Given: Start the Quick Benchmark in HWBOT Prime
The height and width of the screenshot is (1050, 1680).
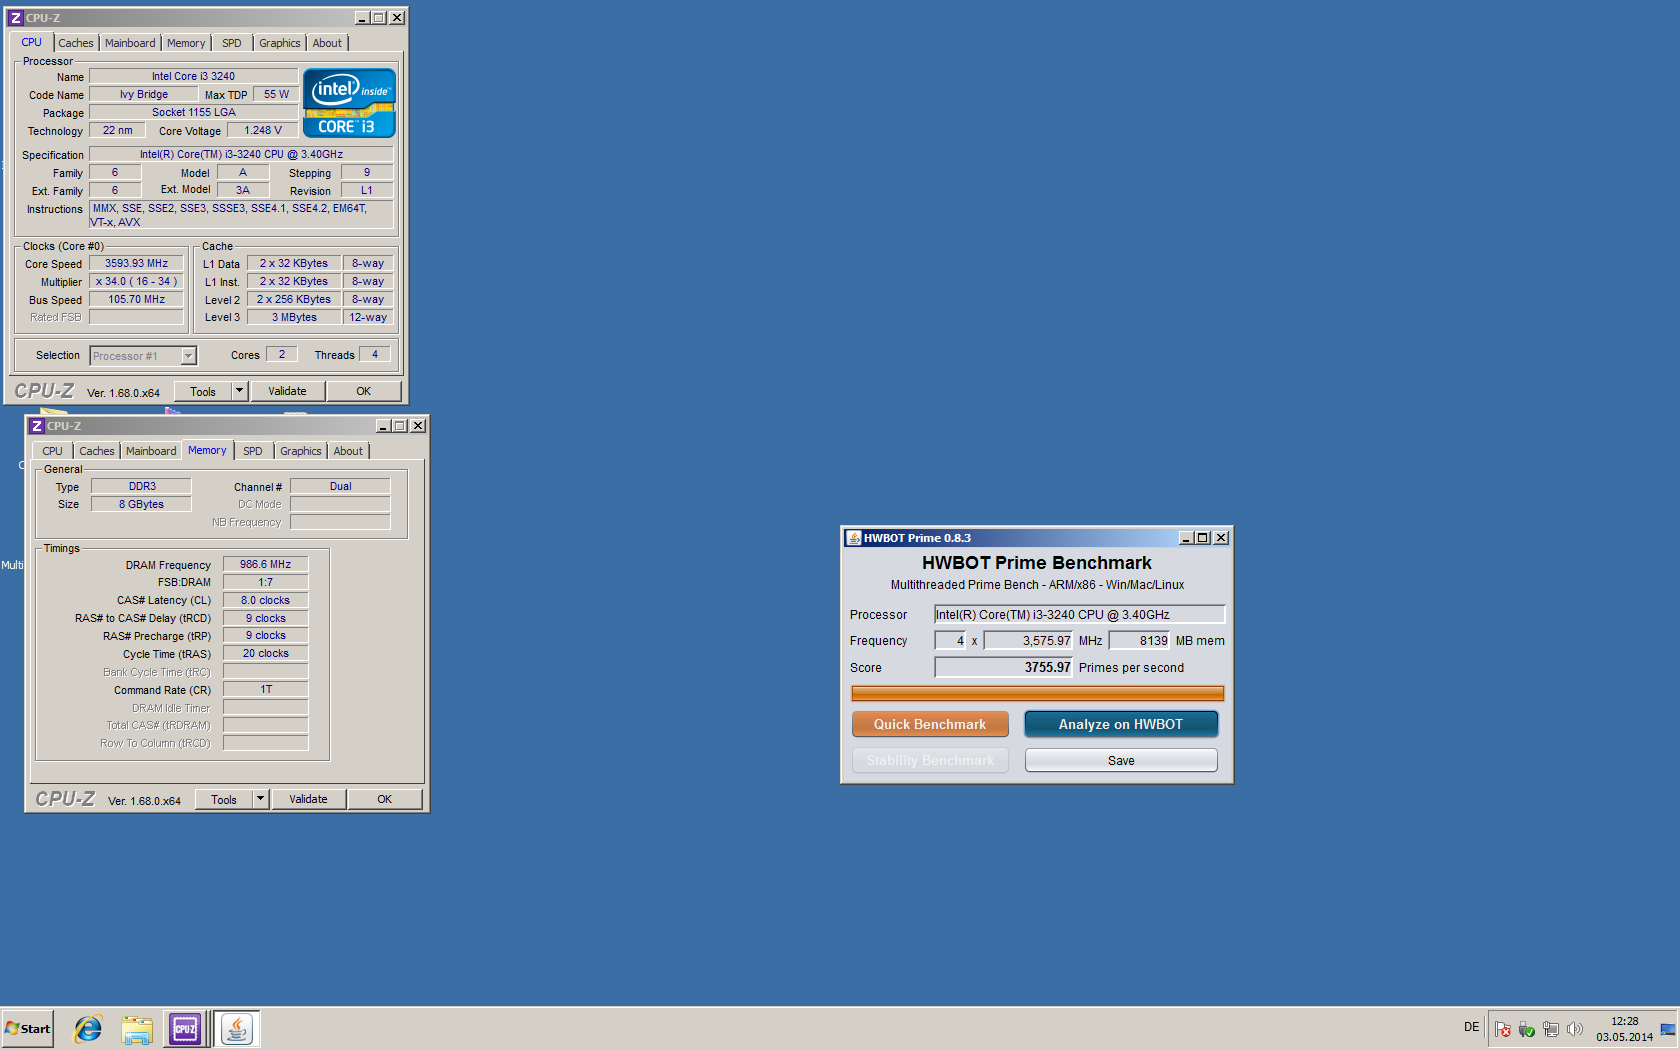Looking at the screenshot, I should click(930, 724).
